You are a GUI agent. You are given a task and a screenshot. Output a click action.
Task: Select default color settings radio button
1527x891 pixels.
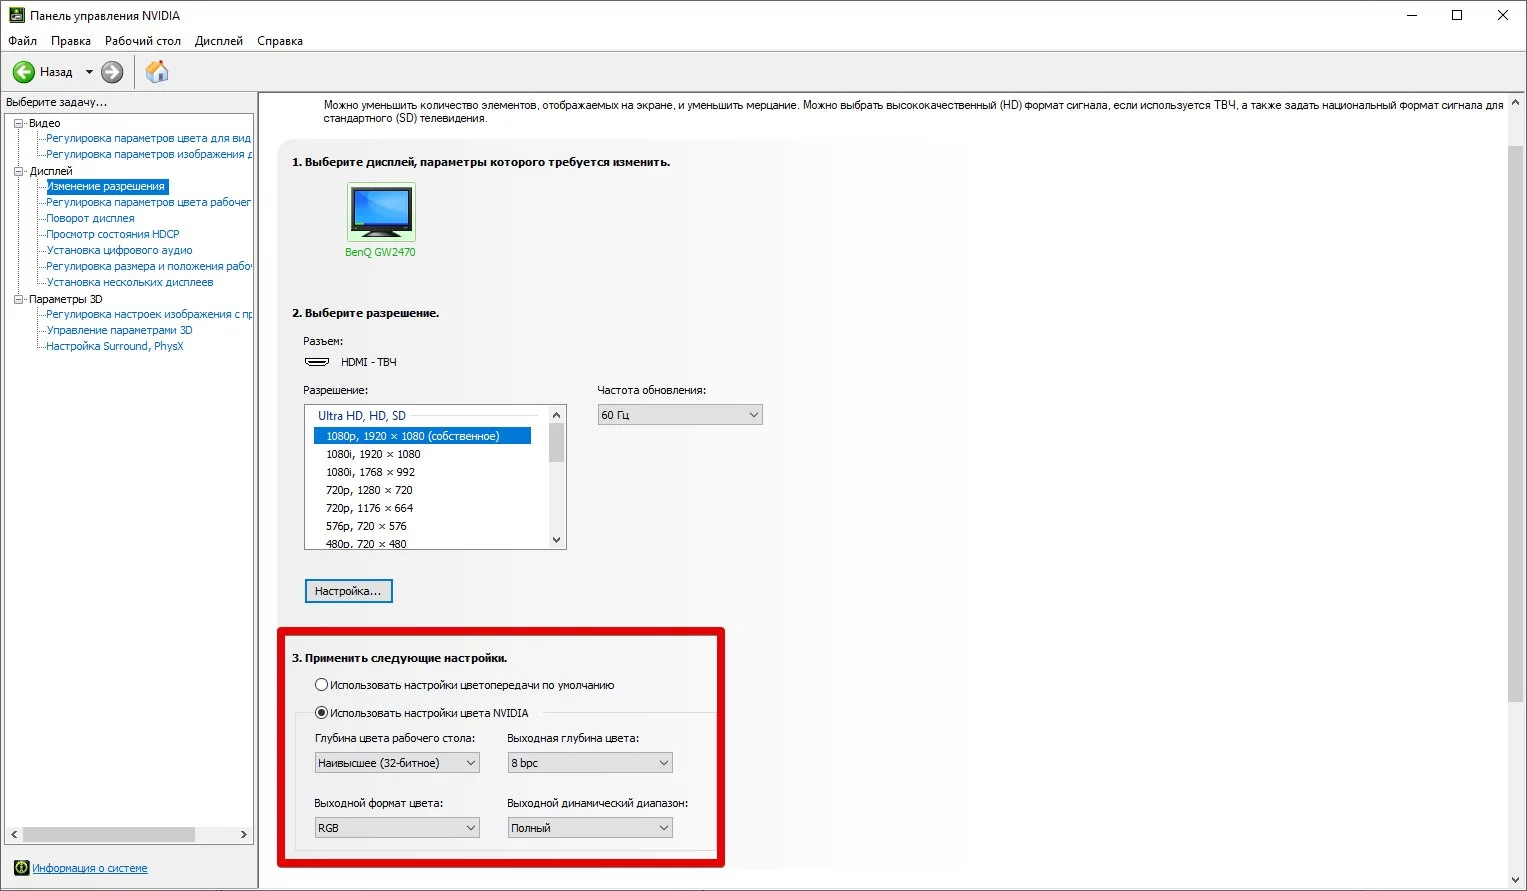click(321, 685)
